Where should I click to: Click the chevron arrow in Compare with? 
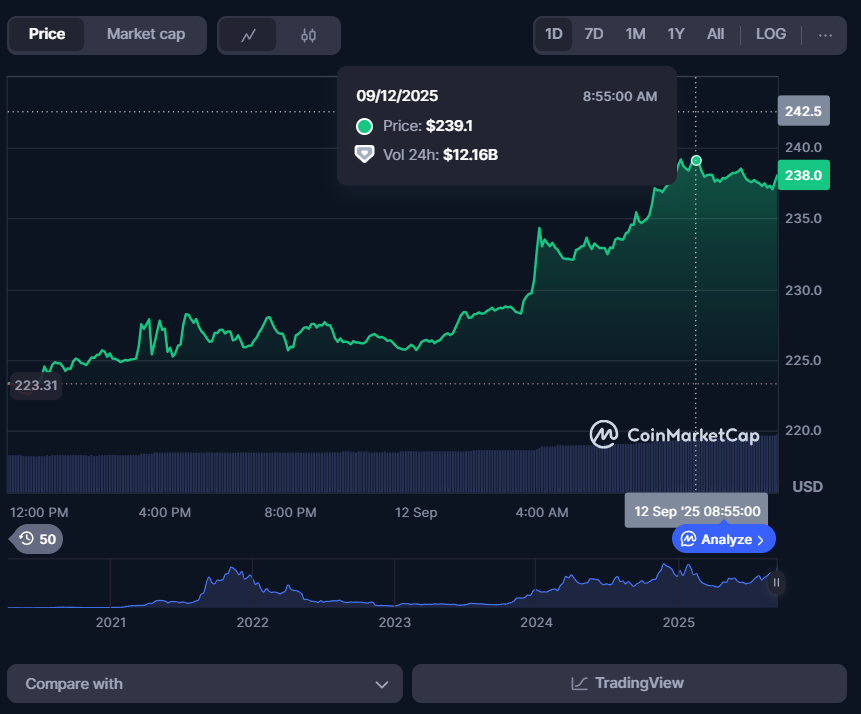[x=381, y=684]
